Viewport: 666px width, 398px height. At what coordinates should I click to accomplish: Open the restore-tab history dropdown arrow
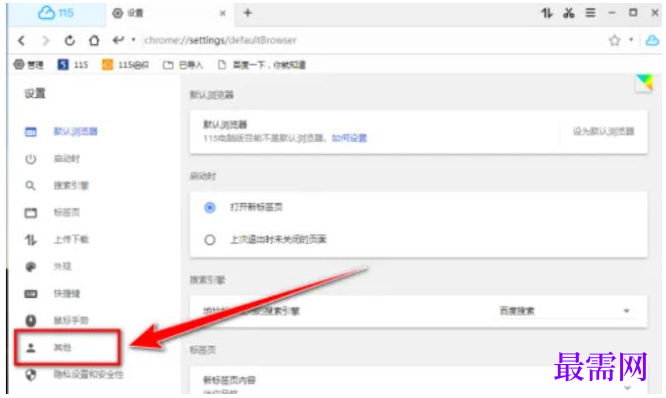[133, 40]
